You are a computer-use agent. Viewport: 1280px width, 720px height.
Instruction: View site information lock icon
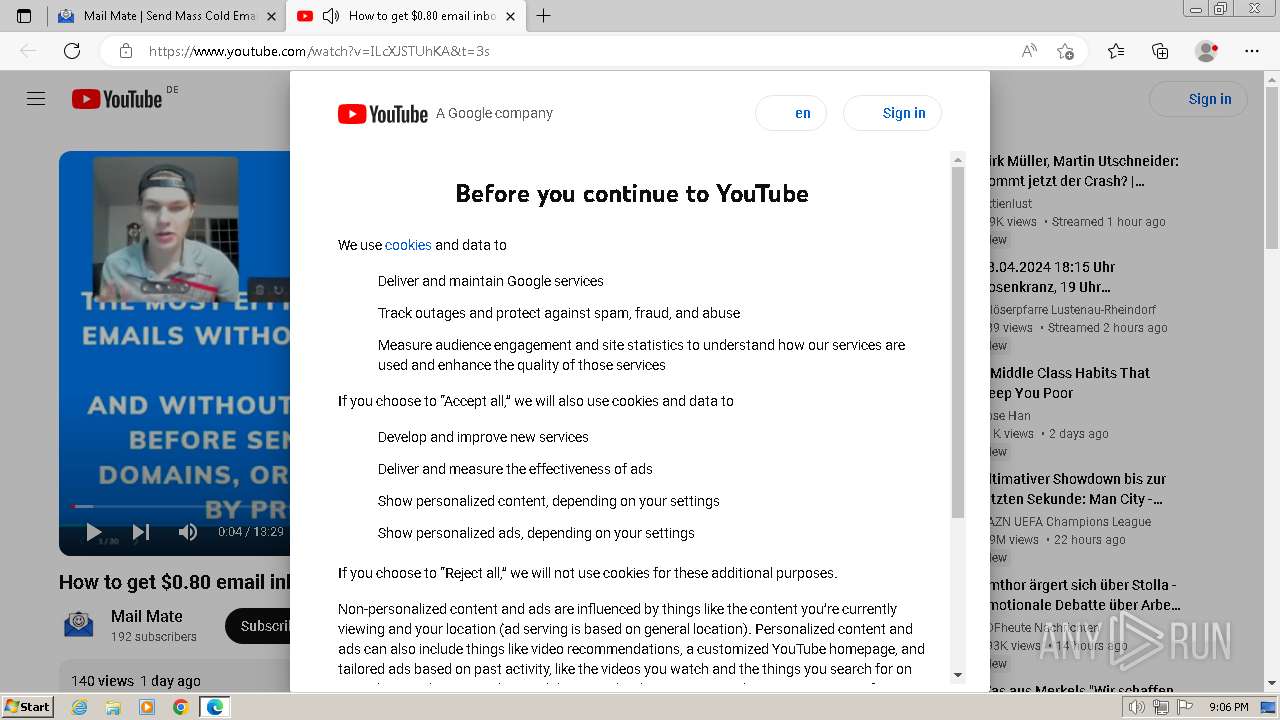pos(125,51)
